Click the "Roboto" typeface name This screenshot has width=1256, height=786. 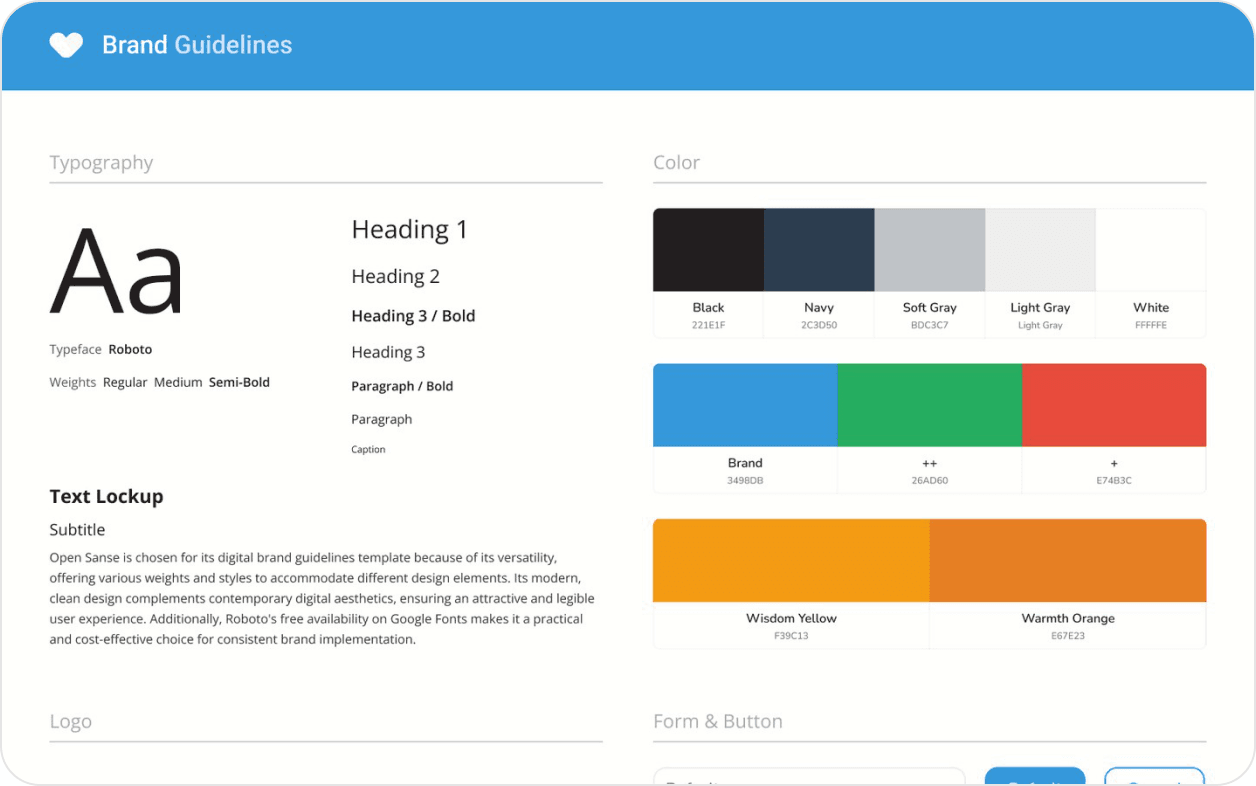(x=130, y=350)
